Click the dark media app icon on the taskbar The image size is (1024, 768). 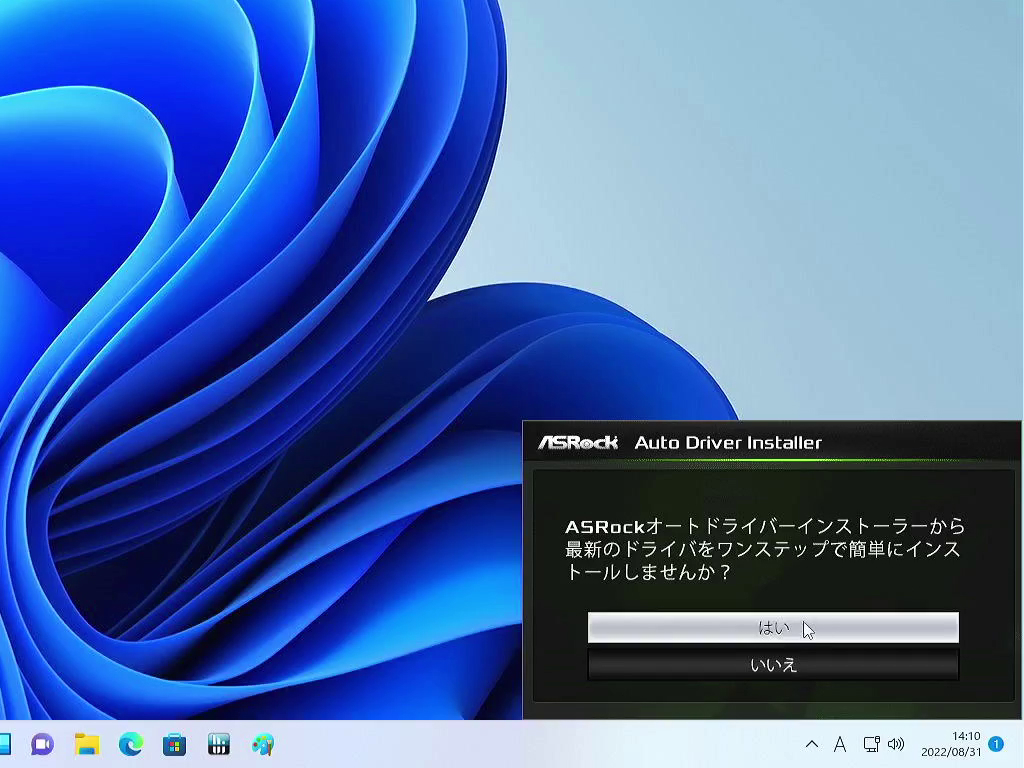pos(218,744)
